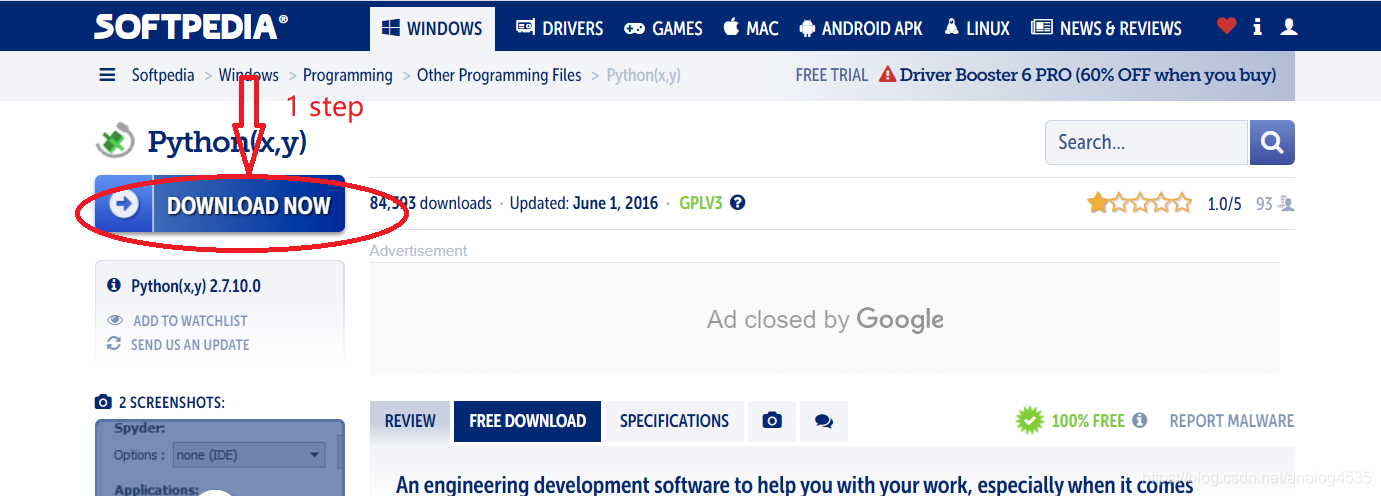The height and width of the screenshot is (496, 1381).
Task: Click the 2 SCREENSHOTS camera icon
Action: [103, 403]
